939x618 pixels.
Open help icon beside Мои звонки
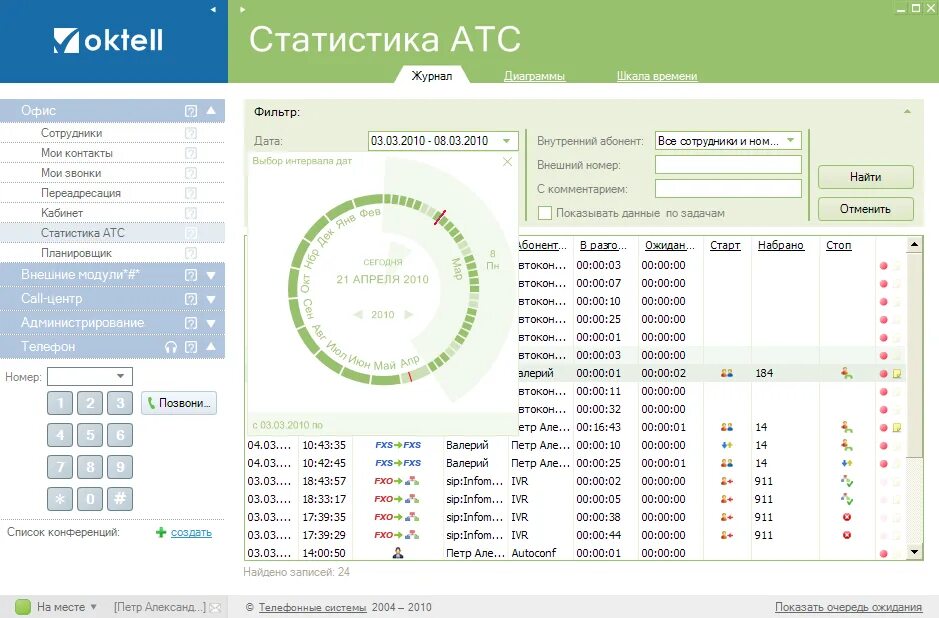pyautogui.click(x=191, y=173)
